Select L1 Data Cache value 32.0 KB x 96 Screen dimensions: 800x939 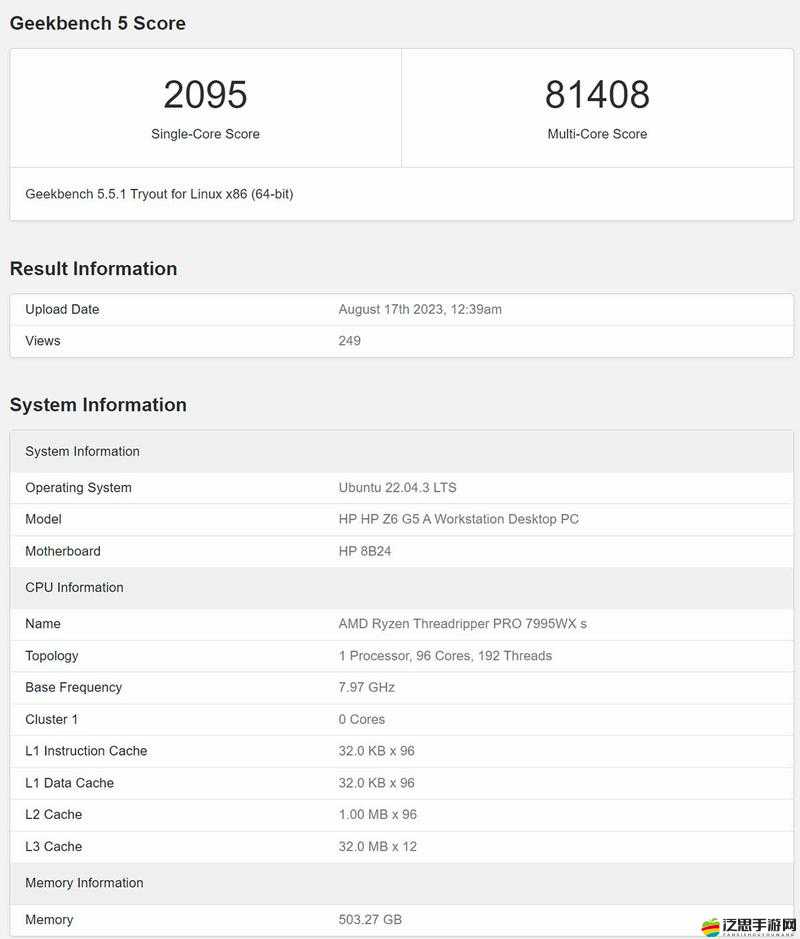pos(377,783)
